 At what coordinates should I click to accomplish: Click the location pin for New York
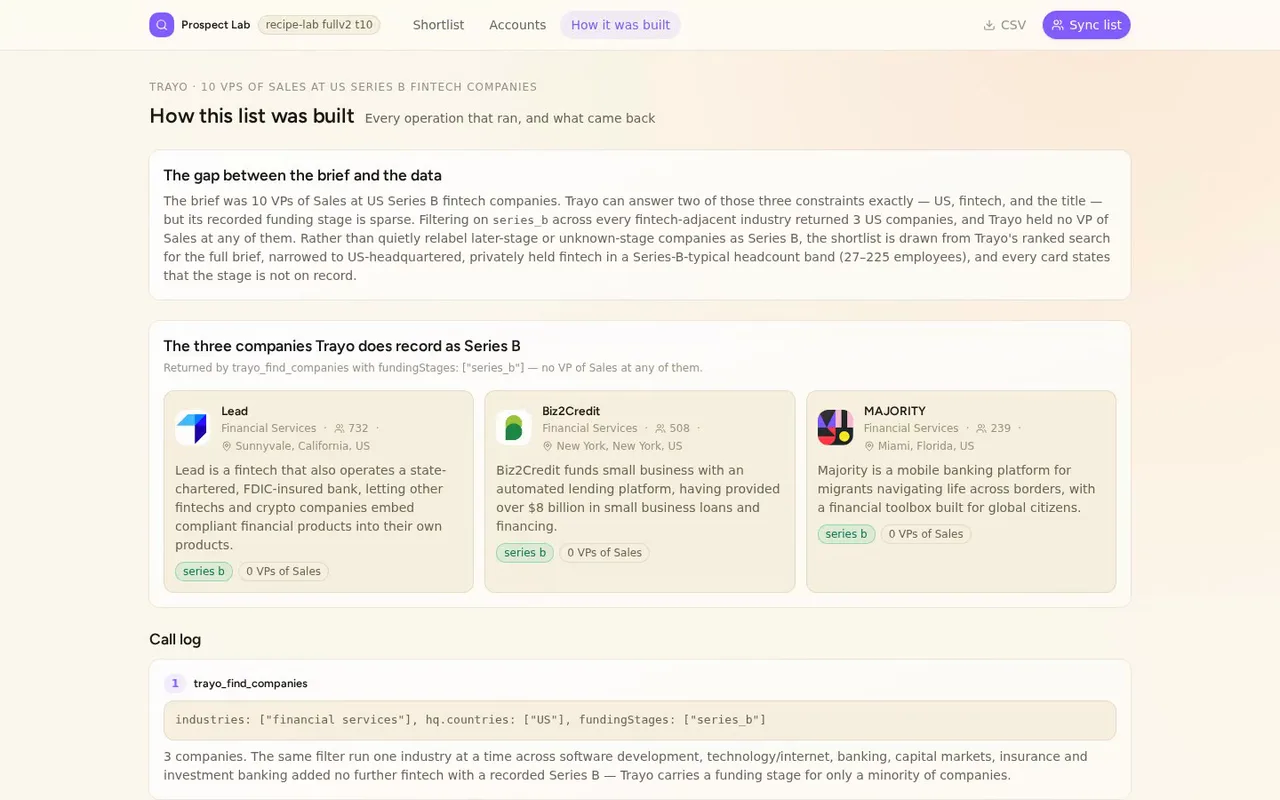pos(548,446)
